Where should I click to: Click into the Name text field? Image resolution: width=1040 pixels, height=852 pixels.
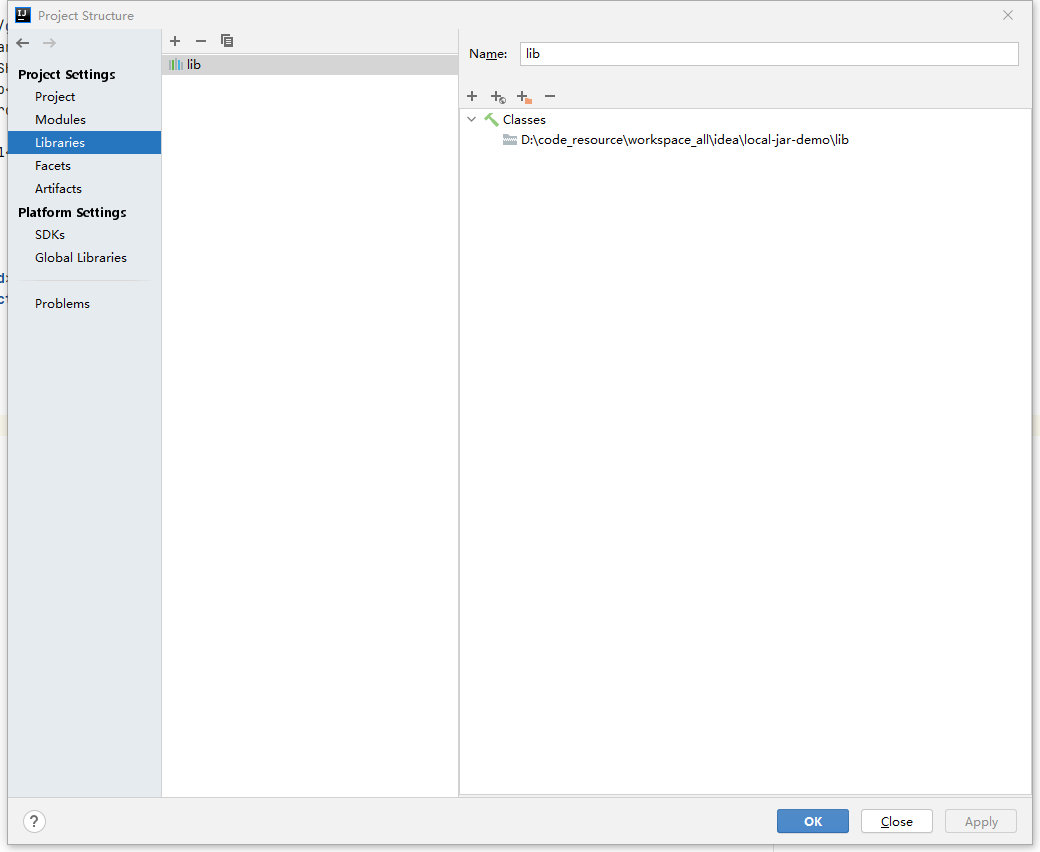(768, 54)
